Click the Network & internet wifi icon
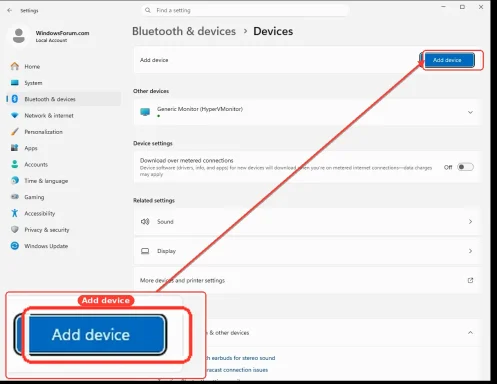497x384 pixels. point(15,115)
